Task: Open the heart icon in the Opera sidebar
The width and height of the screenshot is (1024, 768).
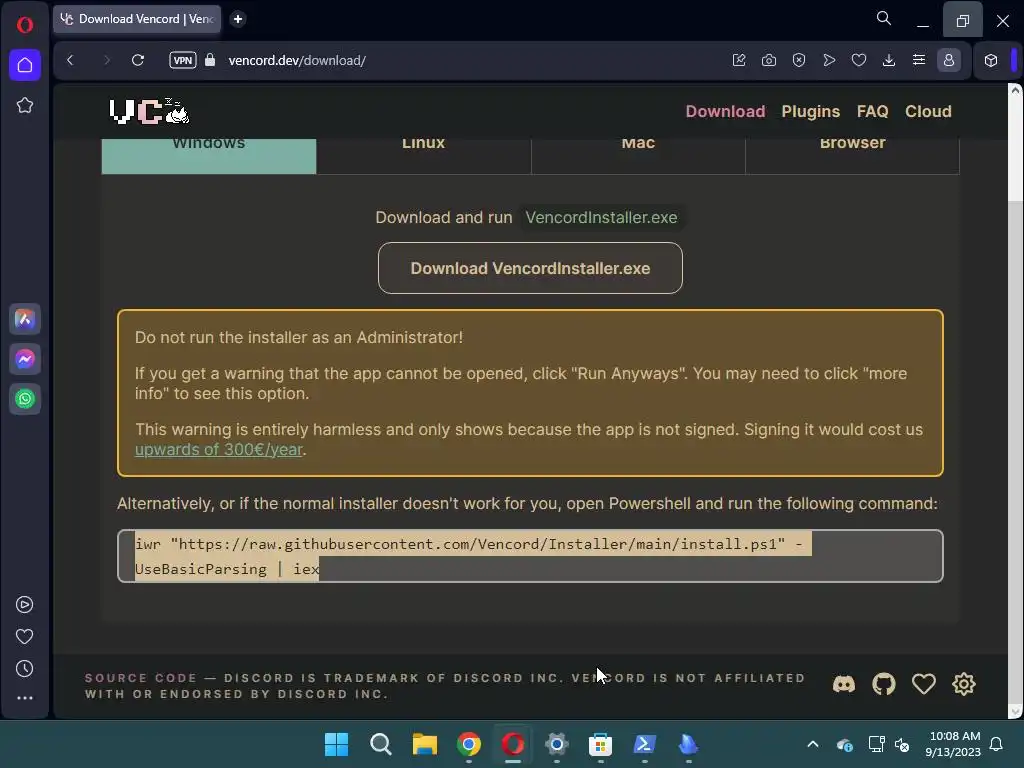Action: pyautogui.click(x=25, y=637)
